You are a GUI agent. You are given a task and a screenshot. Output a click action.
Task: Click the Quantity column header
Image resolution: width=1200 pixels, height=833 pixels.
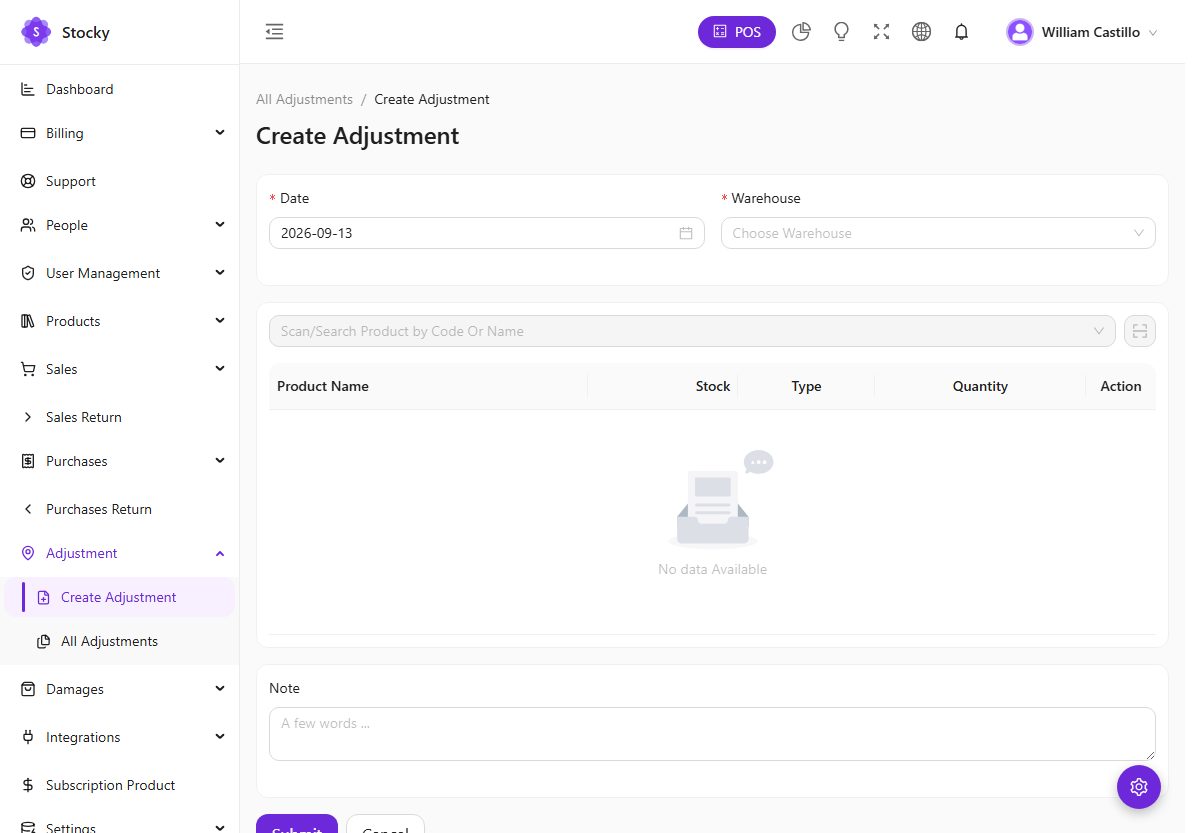coord(980,386)
